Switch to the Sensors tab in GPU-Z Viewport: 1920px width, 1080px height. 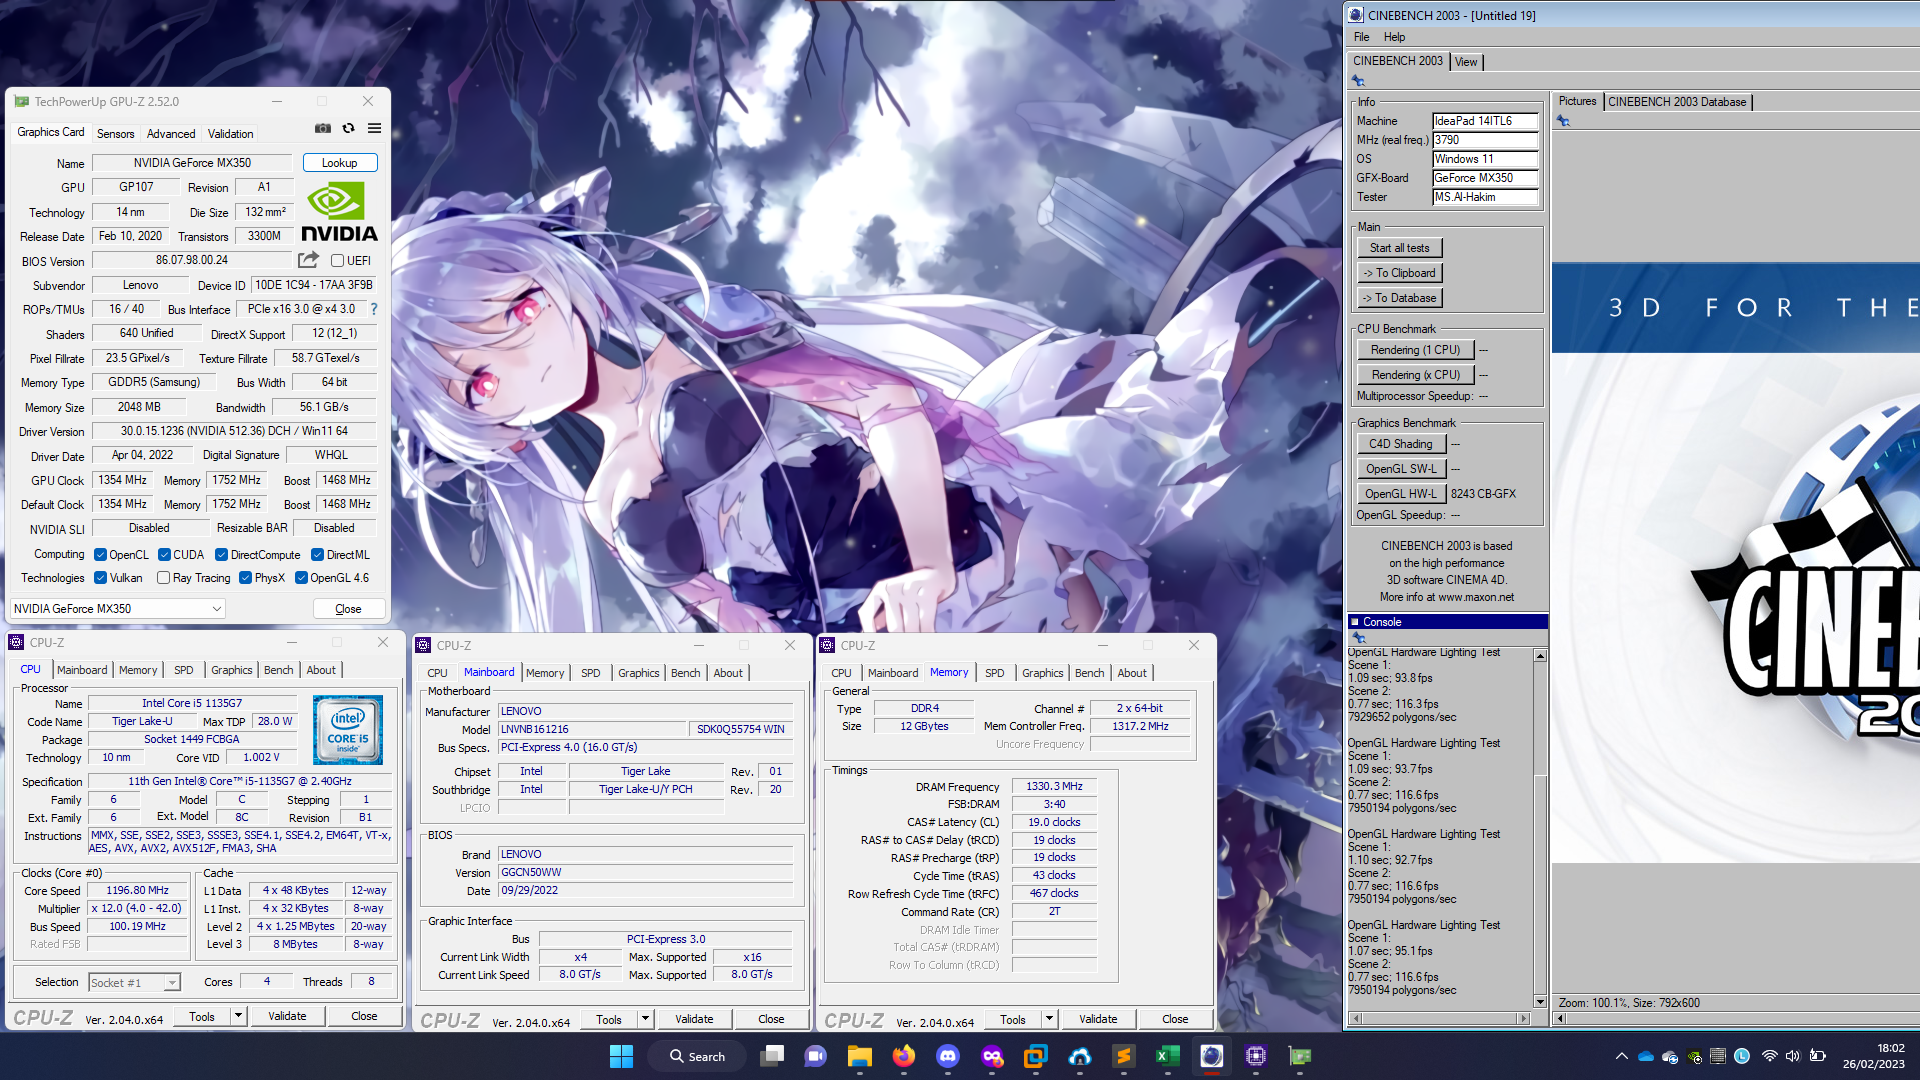[x=116, y=134]
